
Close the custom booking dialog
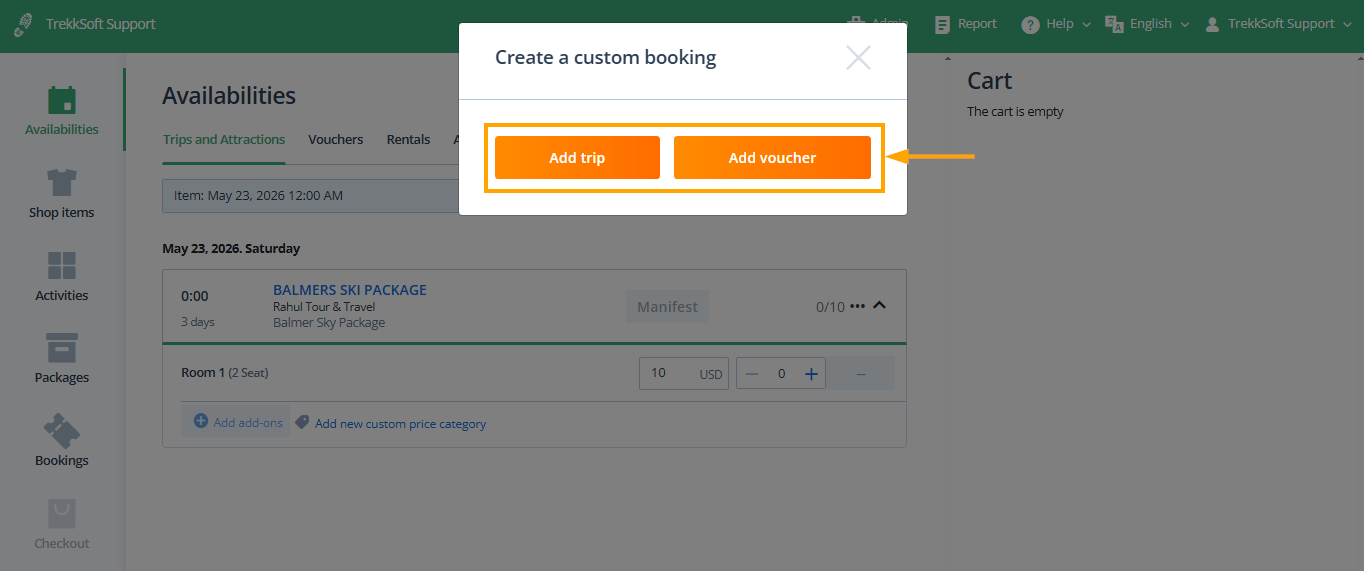pos(858,58)
